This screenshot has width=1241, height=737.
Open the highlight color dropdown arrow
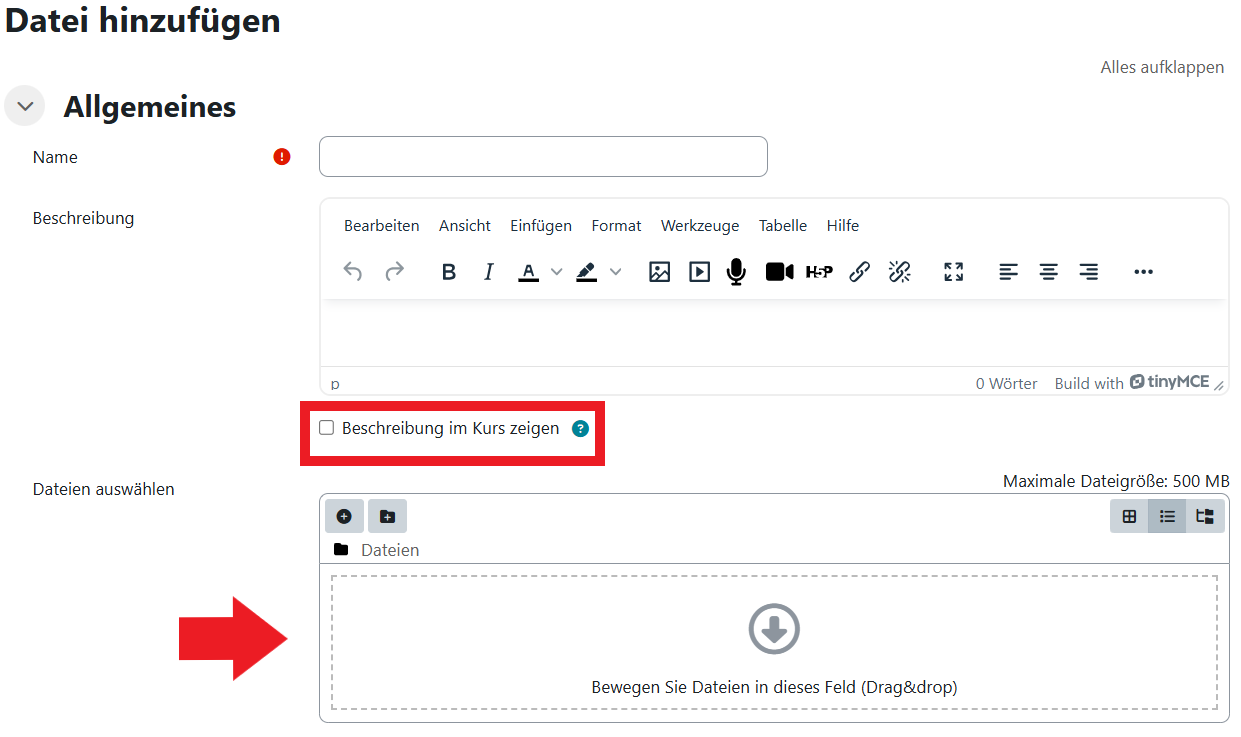pyautogui.click(x=616, y=272)
